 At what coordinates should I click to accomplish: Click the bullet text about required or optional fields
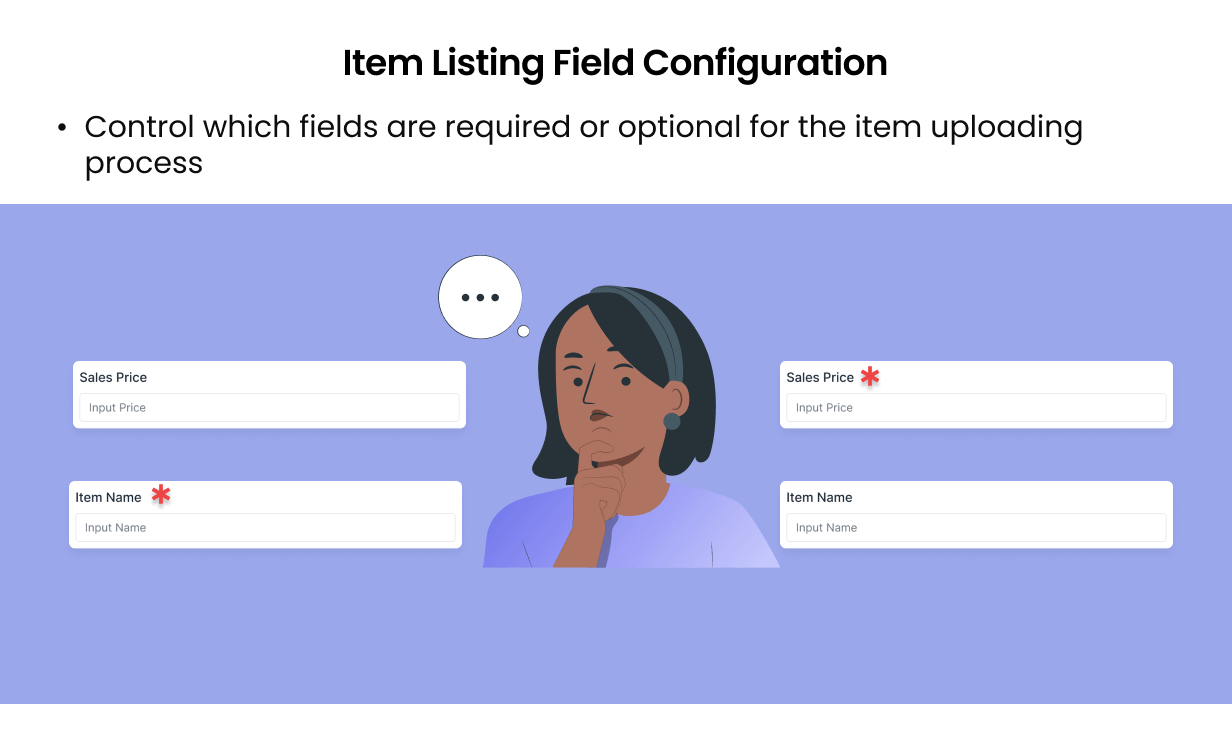583,128
